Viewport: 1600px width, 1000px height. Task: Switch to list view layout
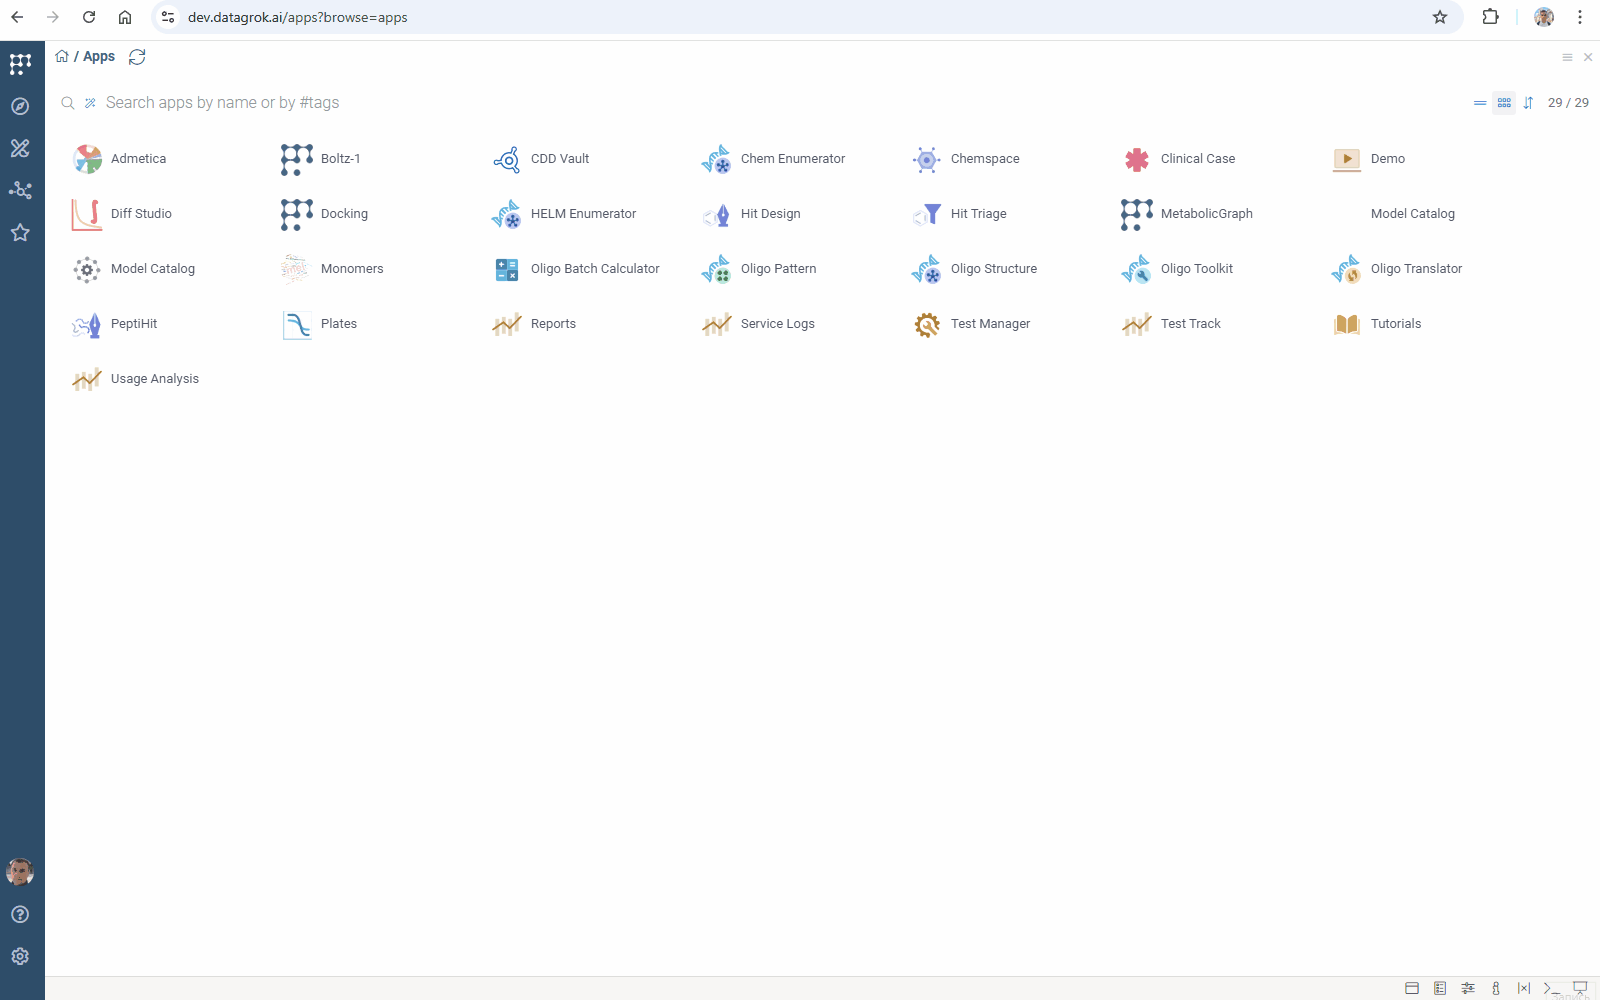(x=1480, y=103)
